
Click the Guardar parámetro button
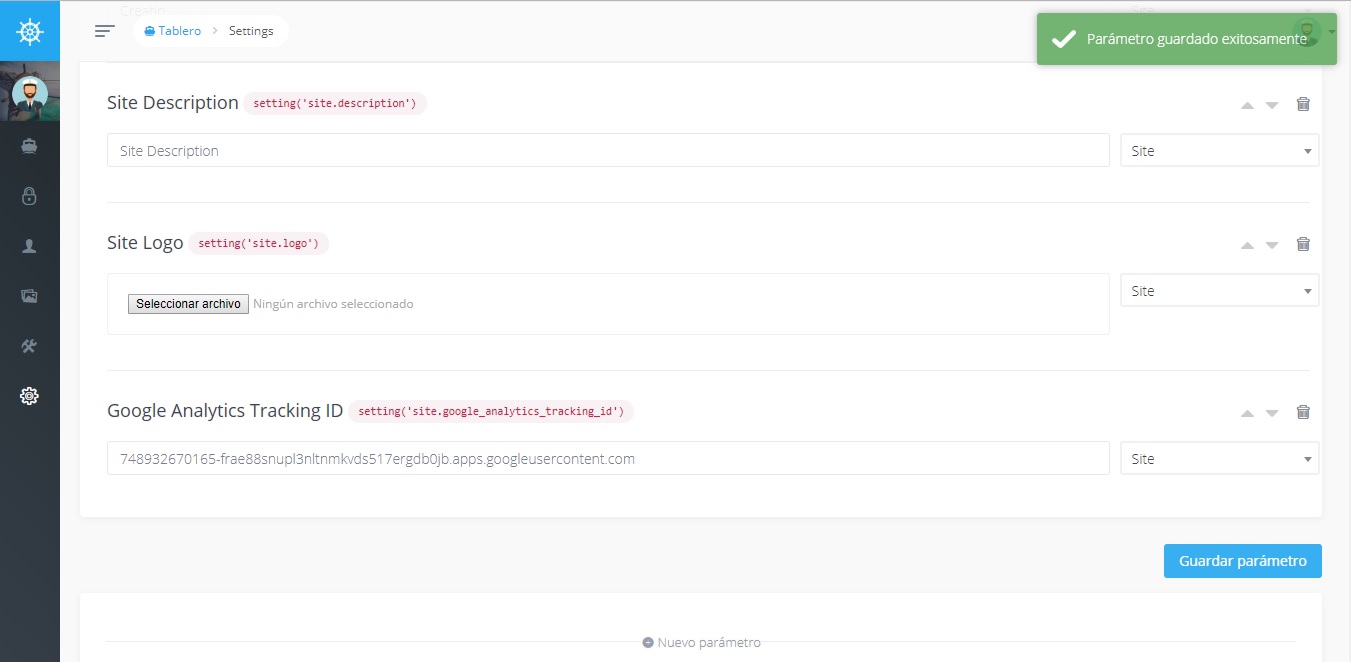[1242, 561]
